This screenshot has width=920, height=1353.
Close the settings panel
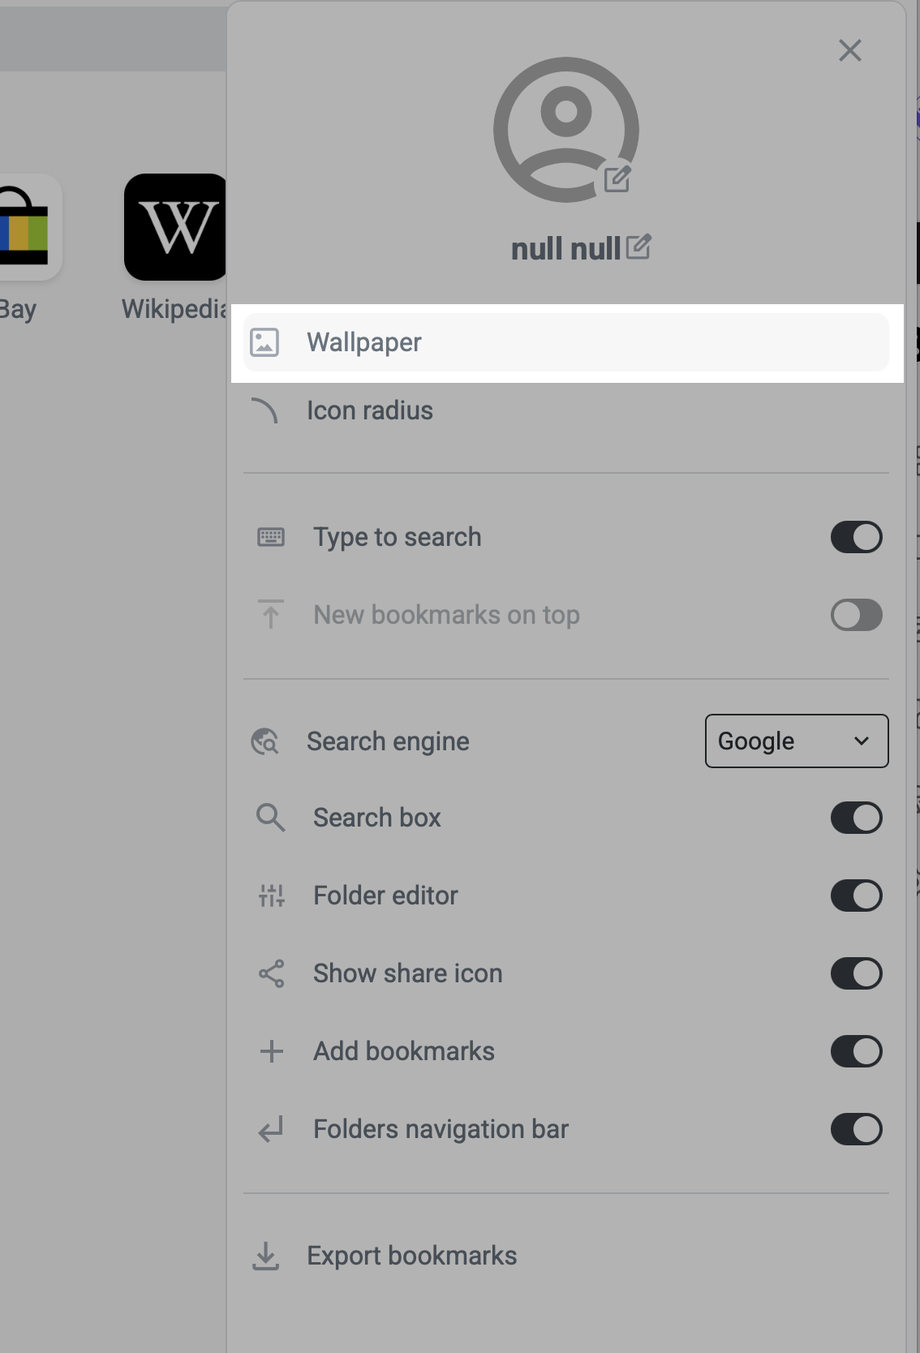tap(850, 51)
